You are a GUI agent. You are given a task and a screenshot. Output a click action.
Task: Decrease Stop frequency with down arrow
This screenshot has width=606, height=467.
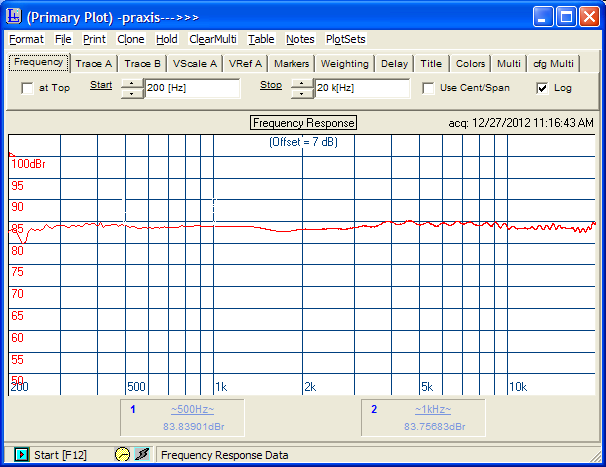302,94
